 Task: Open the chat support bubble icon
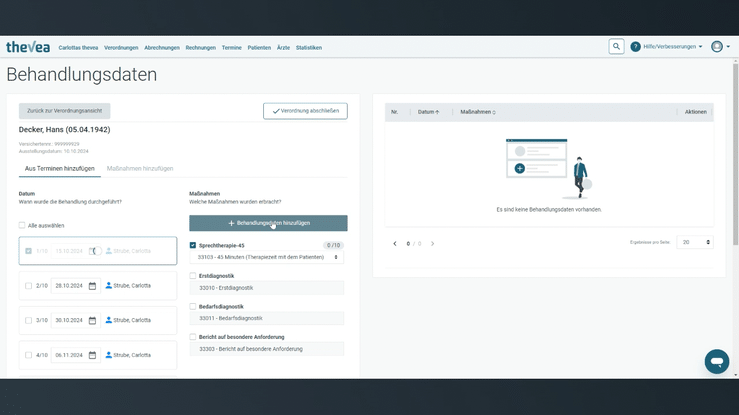(717, 361)
